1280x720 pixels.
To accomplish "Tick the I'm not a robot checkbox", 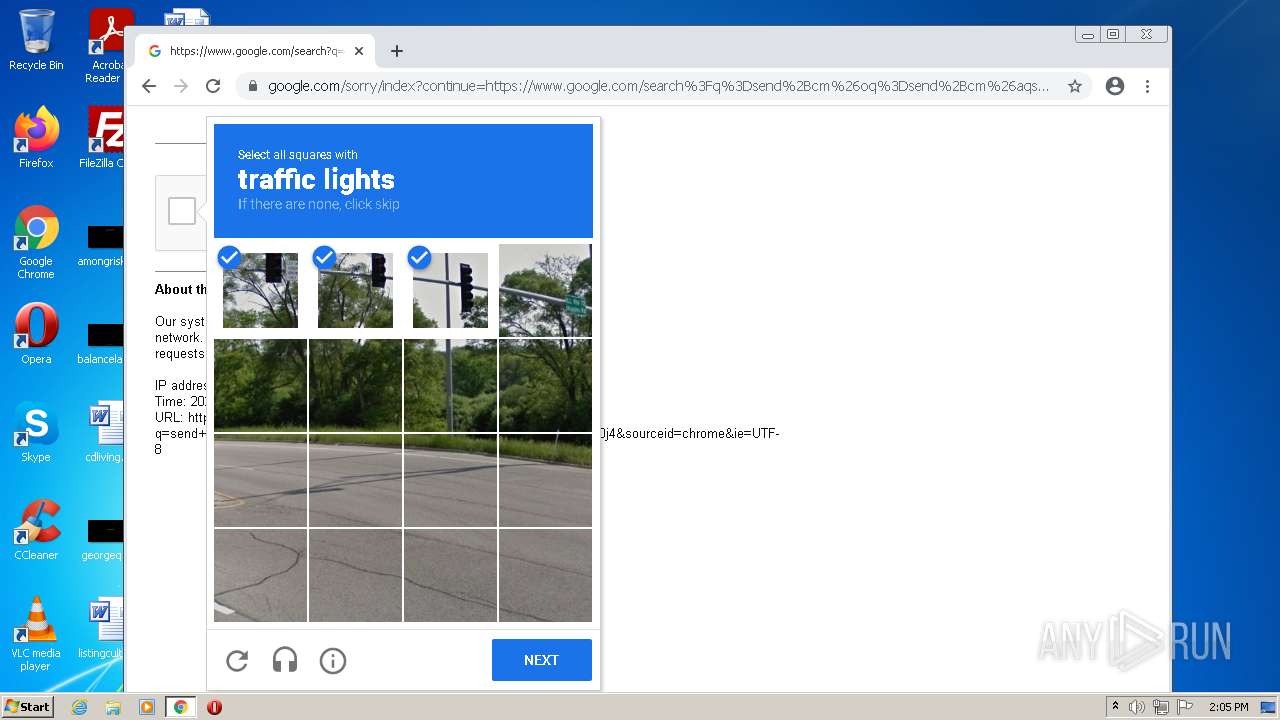I will pos(182,211).
